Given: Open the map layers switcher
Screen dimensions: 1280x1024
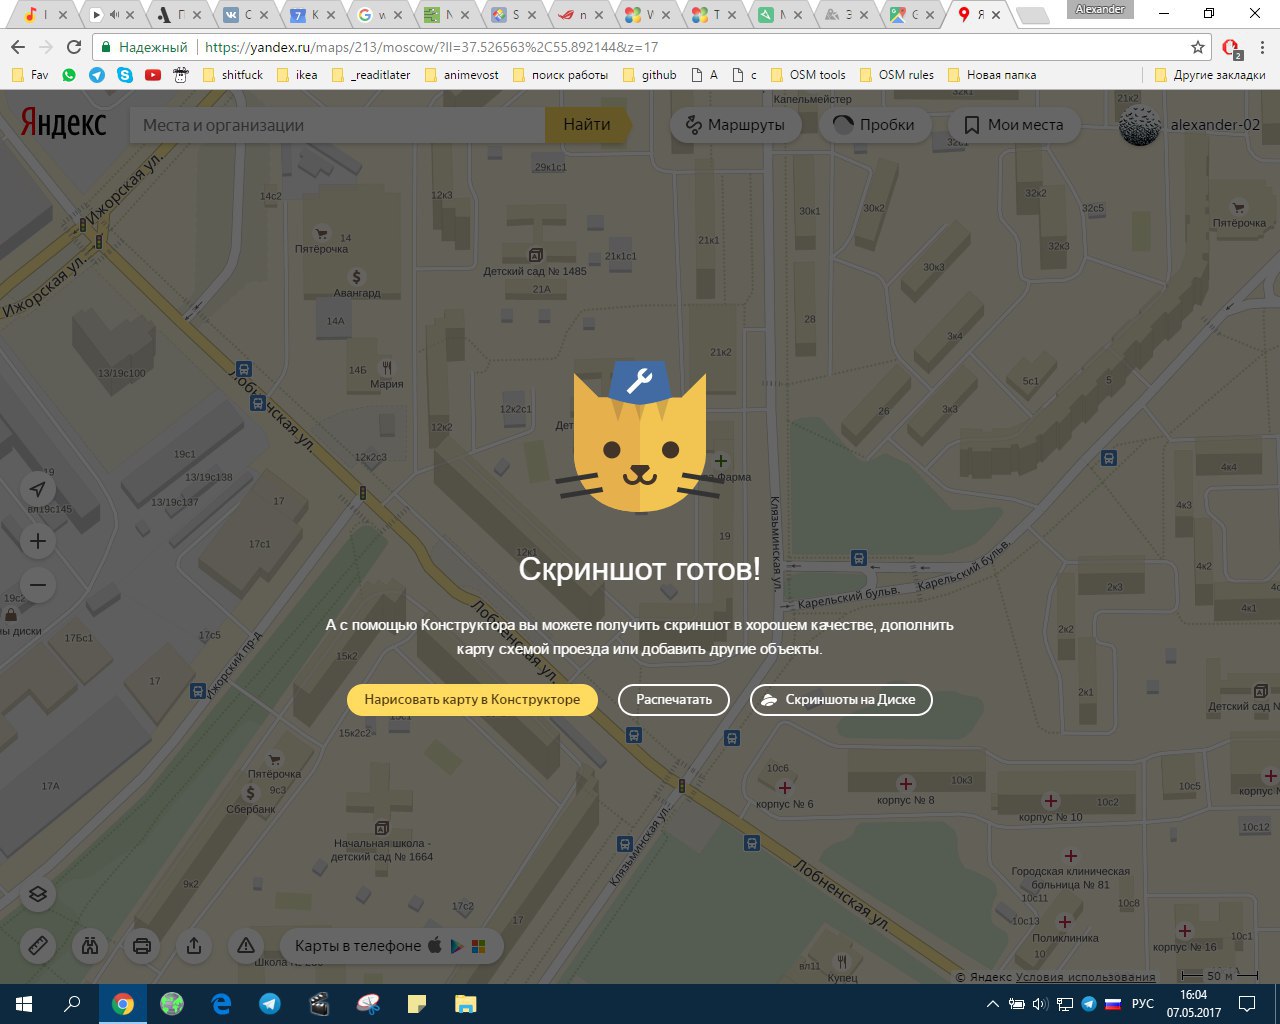Looking at the screenshot, I should point(38,894).
